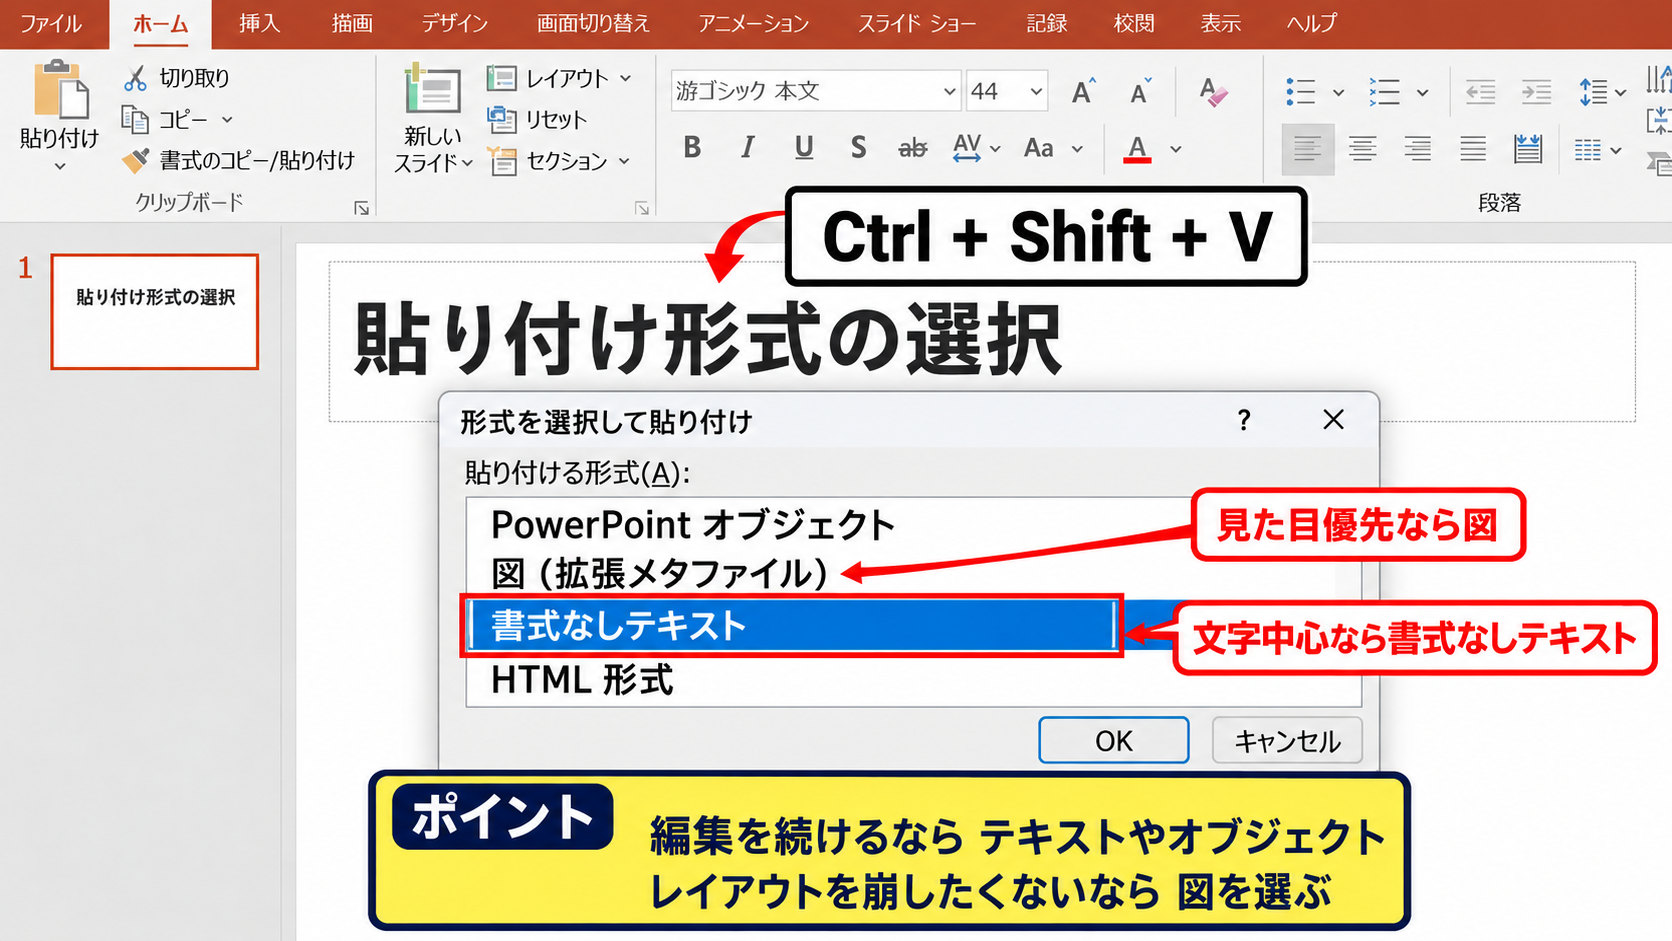Image resolution: width=1672 pixels, height=941 pixels.
Task: Click the dialog help question mark
Action: point(1244,420)
